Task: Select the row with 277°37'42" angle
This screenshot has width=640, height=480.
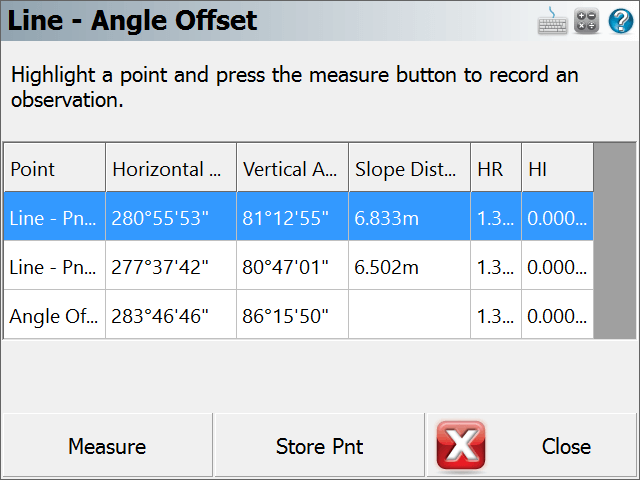Action: [299, 266]
